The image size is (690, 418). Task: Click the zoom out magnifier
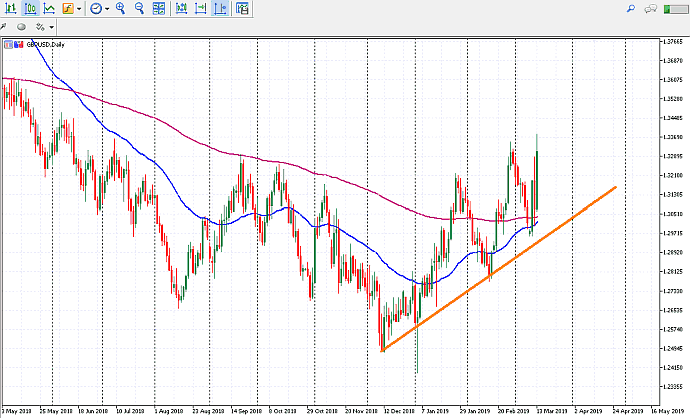140,9
